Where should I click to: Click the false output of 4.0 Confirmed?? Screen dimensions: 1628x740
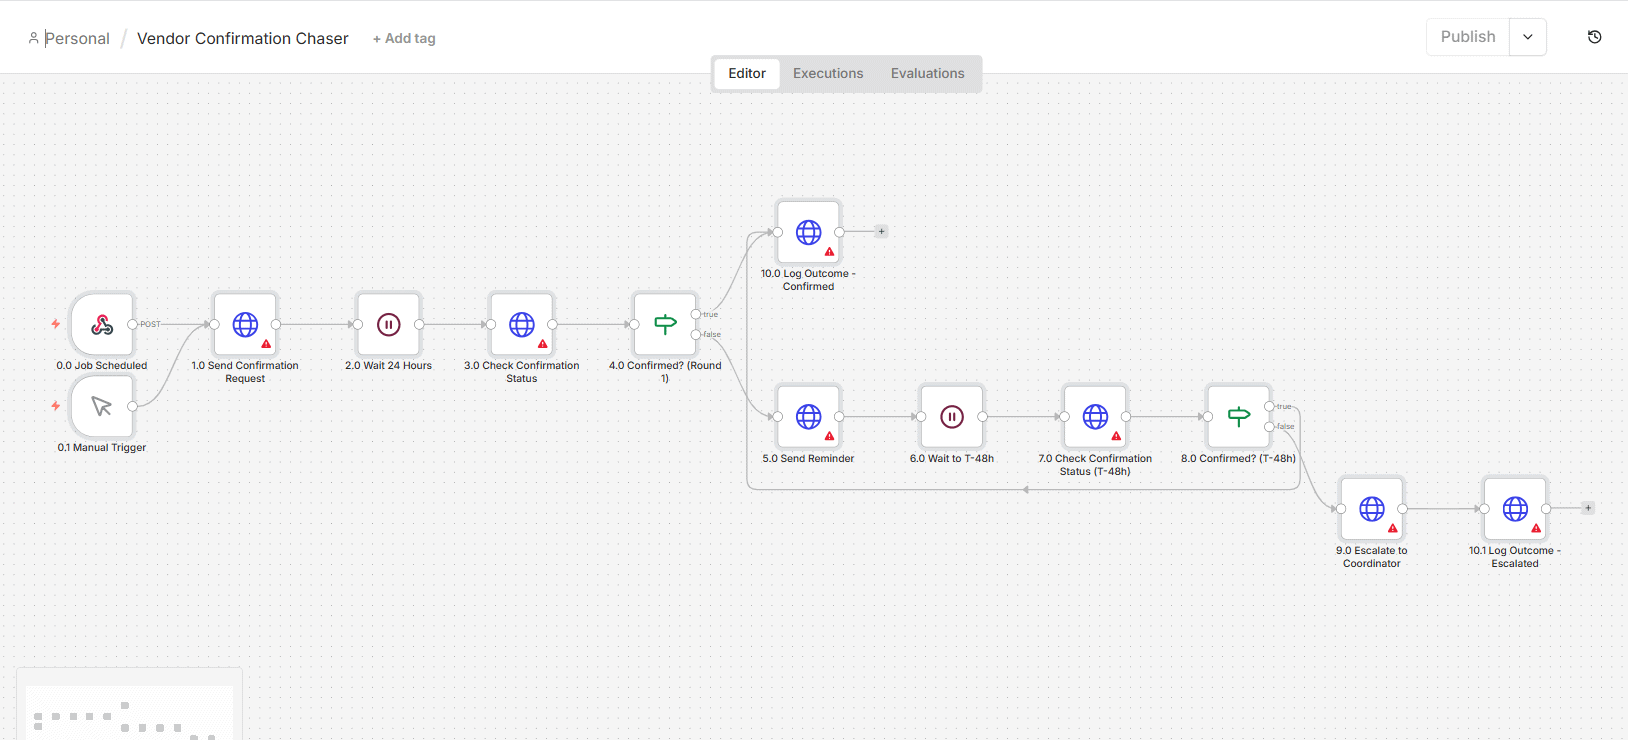[x=696, y=334]
